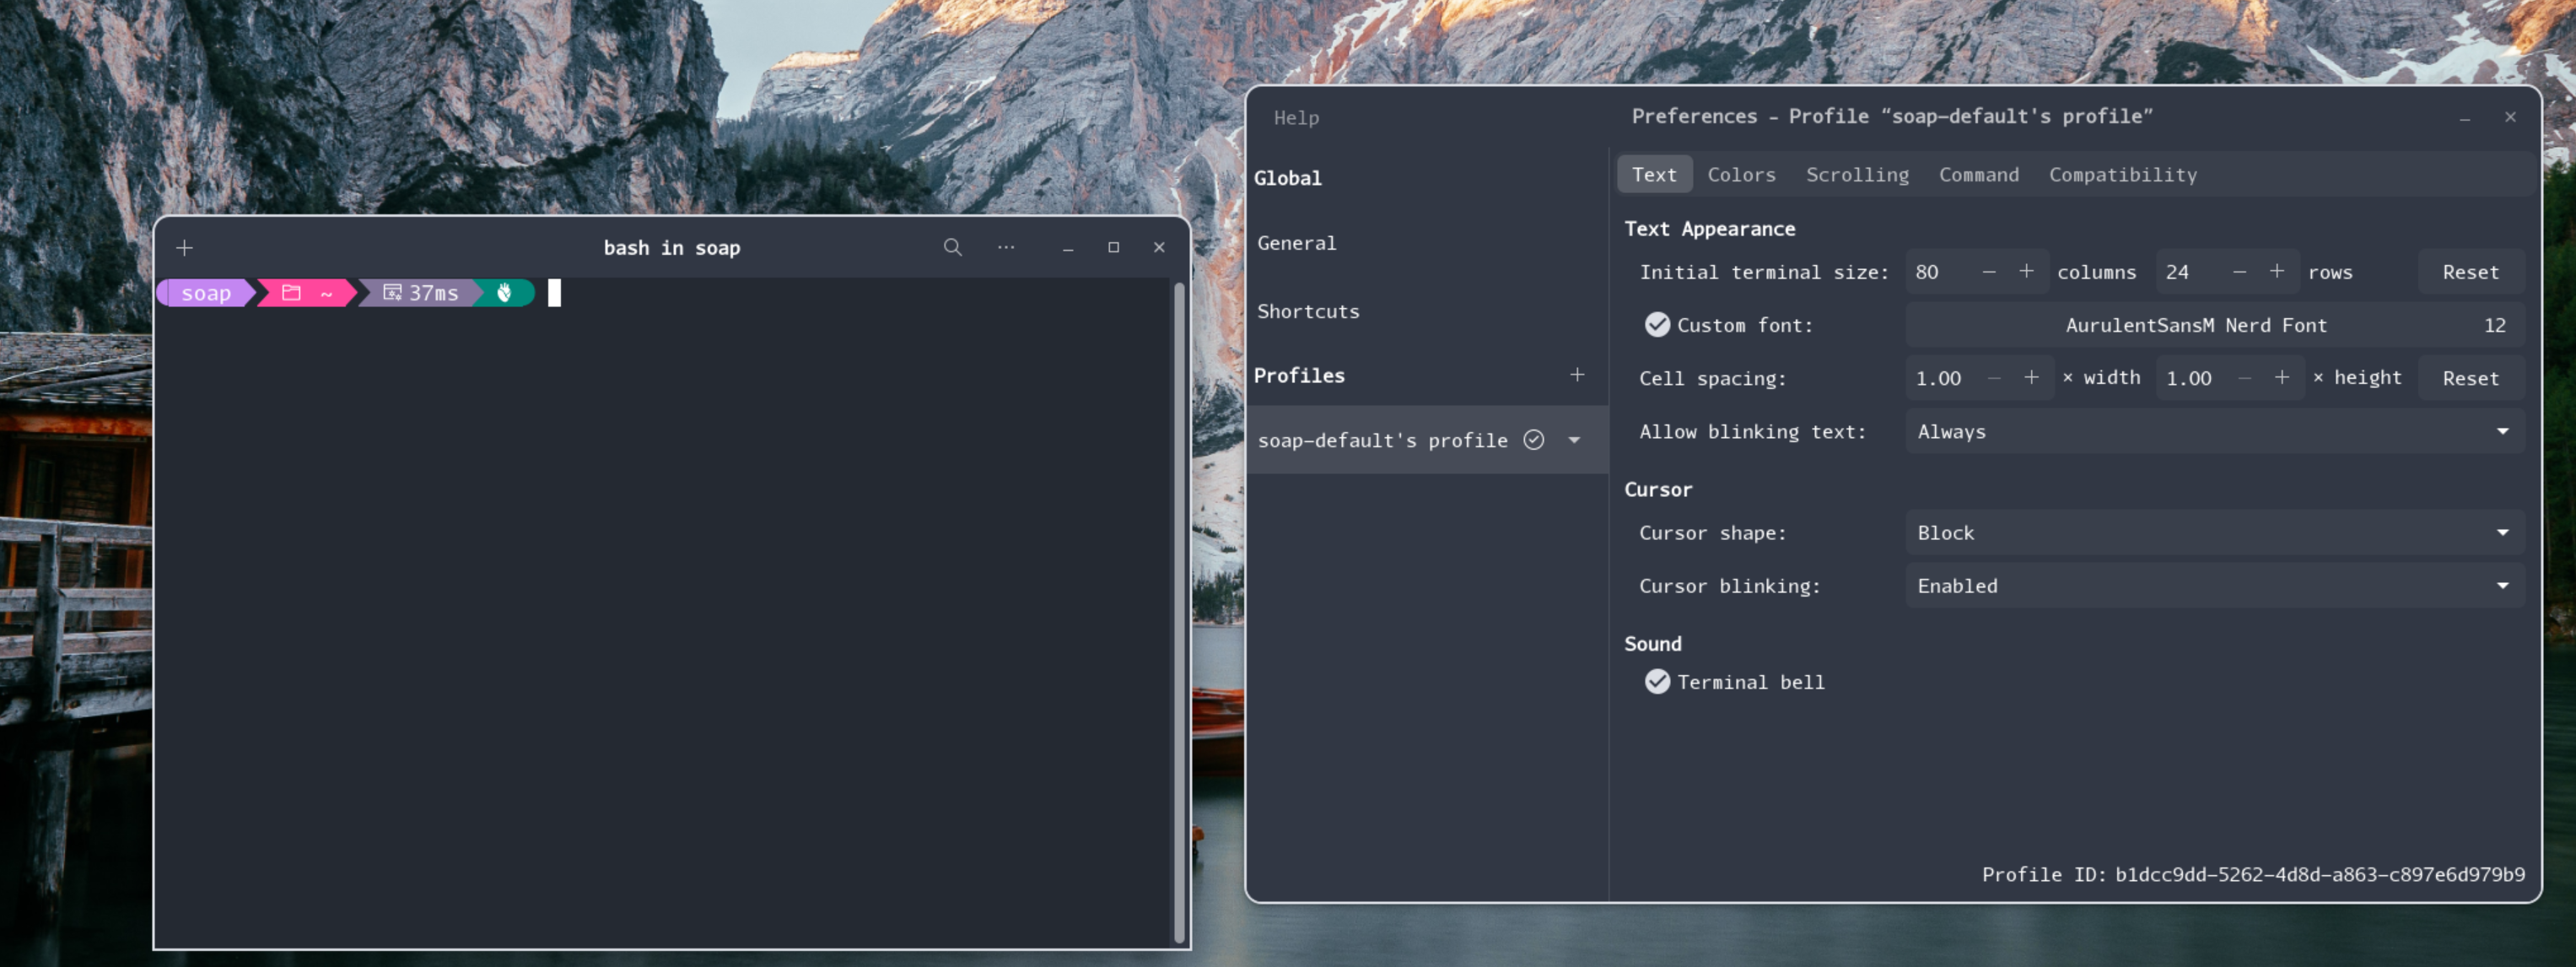This screenshot has height=967, width=2576.
Task: Open the terminal three-dot menu
Action: (1006, 247)
